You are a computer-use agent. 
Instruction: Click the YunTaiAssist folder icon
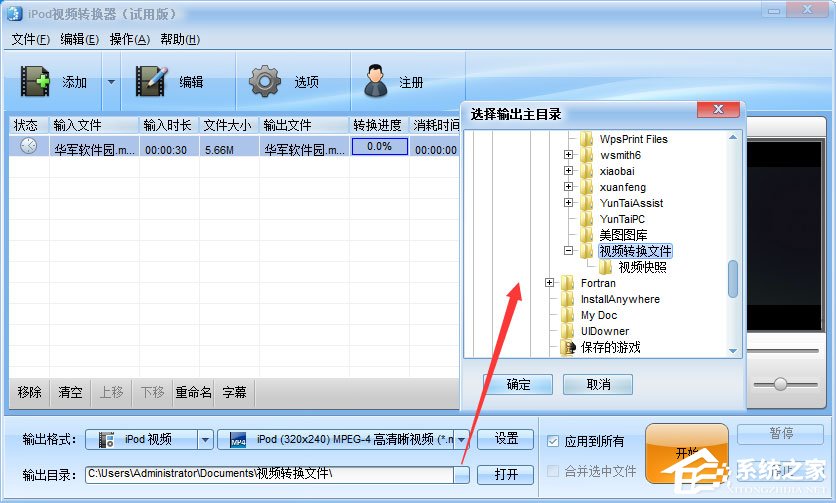click(x=586, y=203)
